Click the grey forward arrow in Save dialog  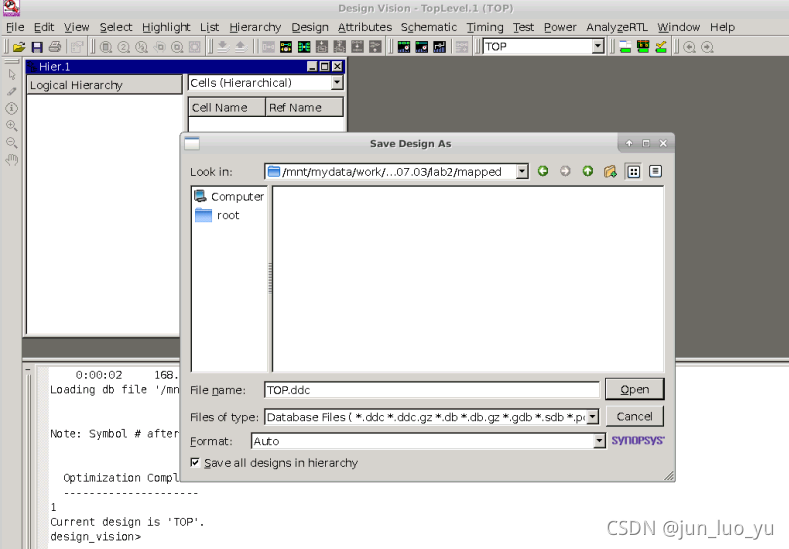point(565,171)
